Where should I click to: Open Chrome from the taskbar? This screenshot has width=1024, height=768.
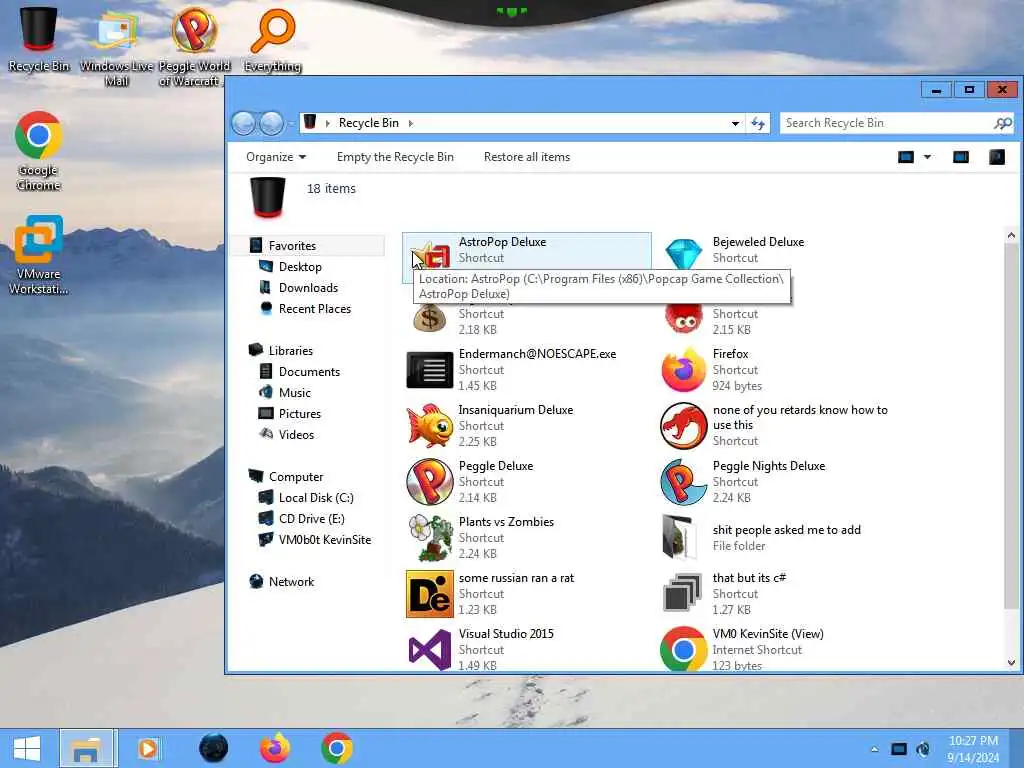337,748
